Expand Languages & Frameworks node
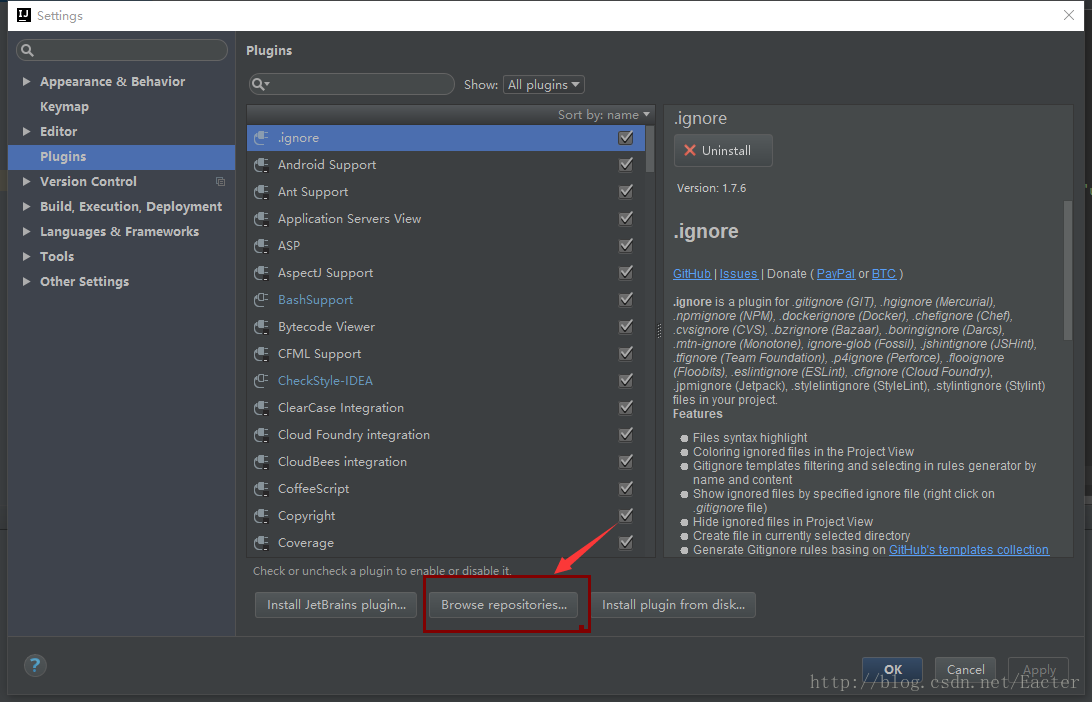The width and height of the screenshot is (1092, 702). click(x=26, y=232)
